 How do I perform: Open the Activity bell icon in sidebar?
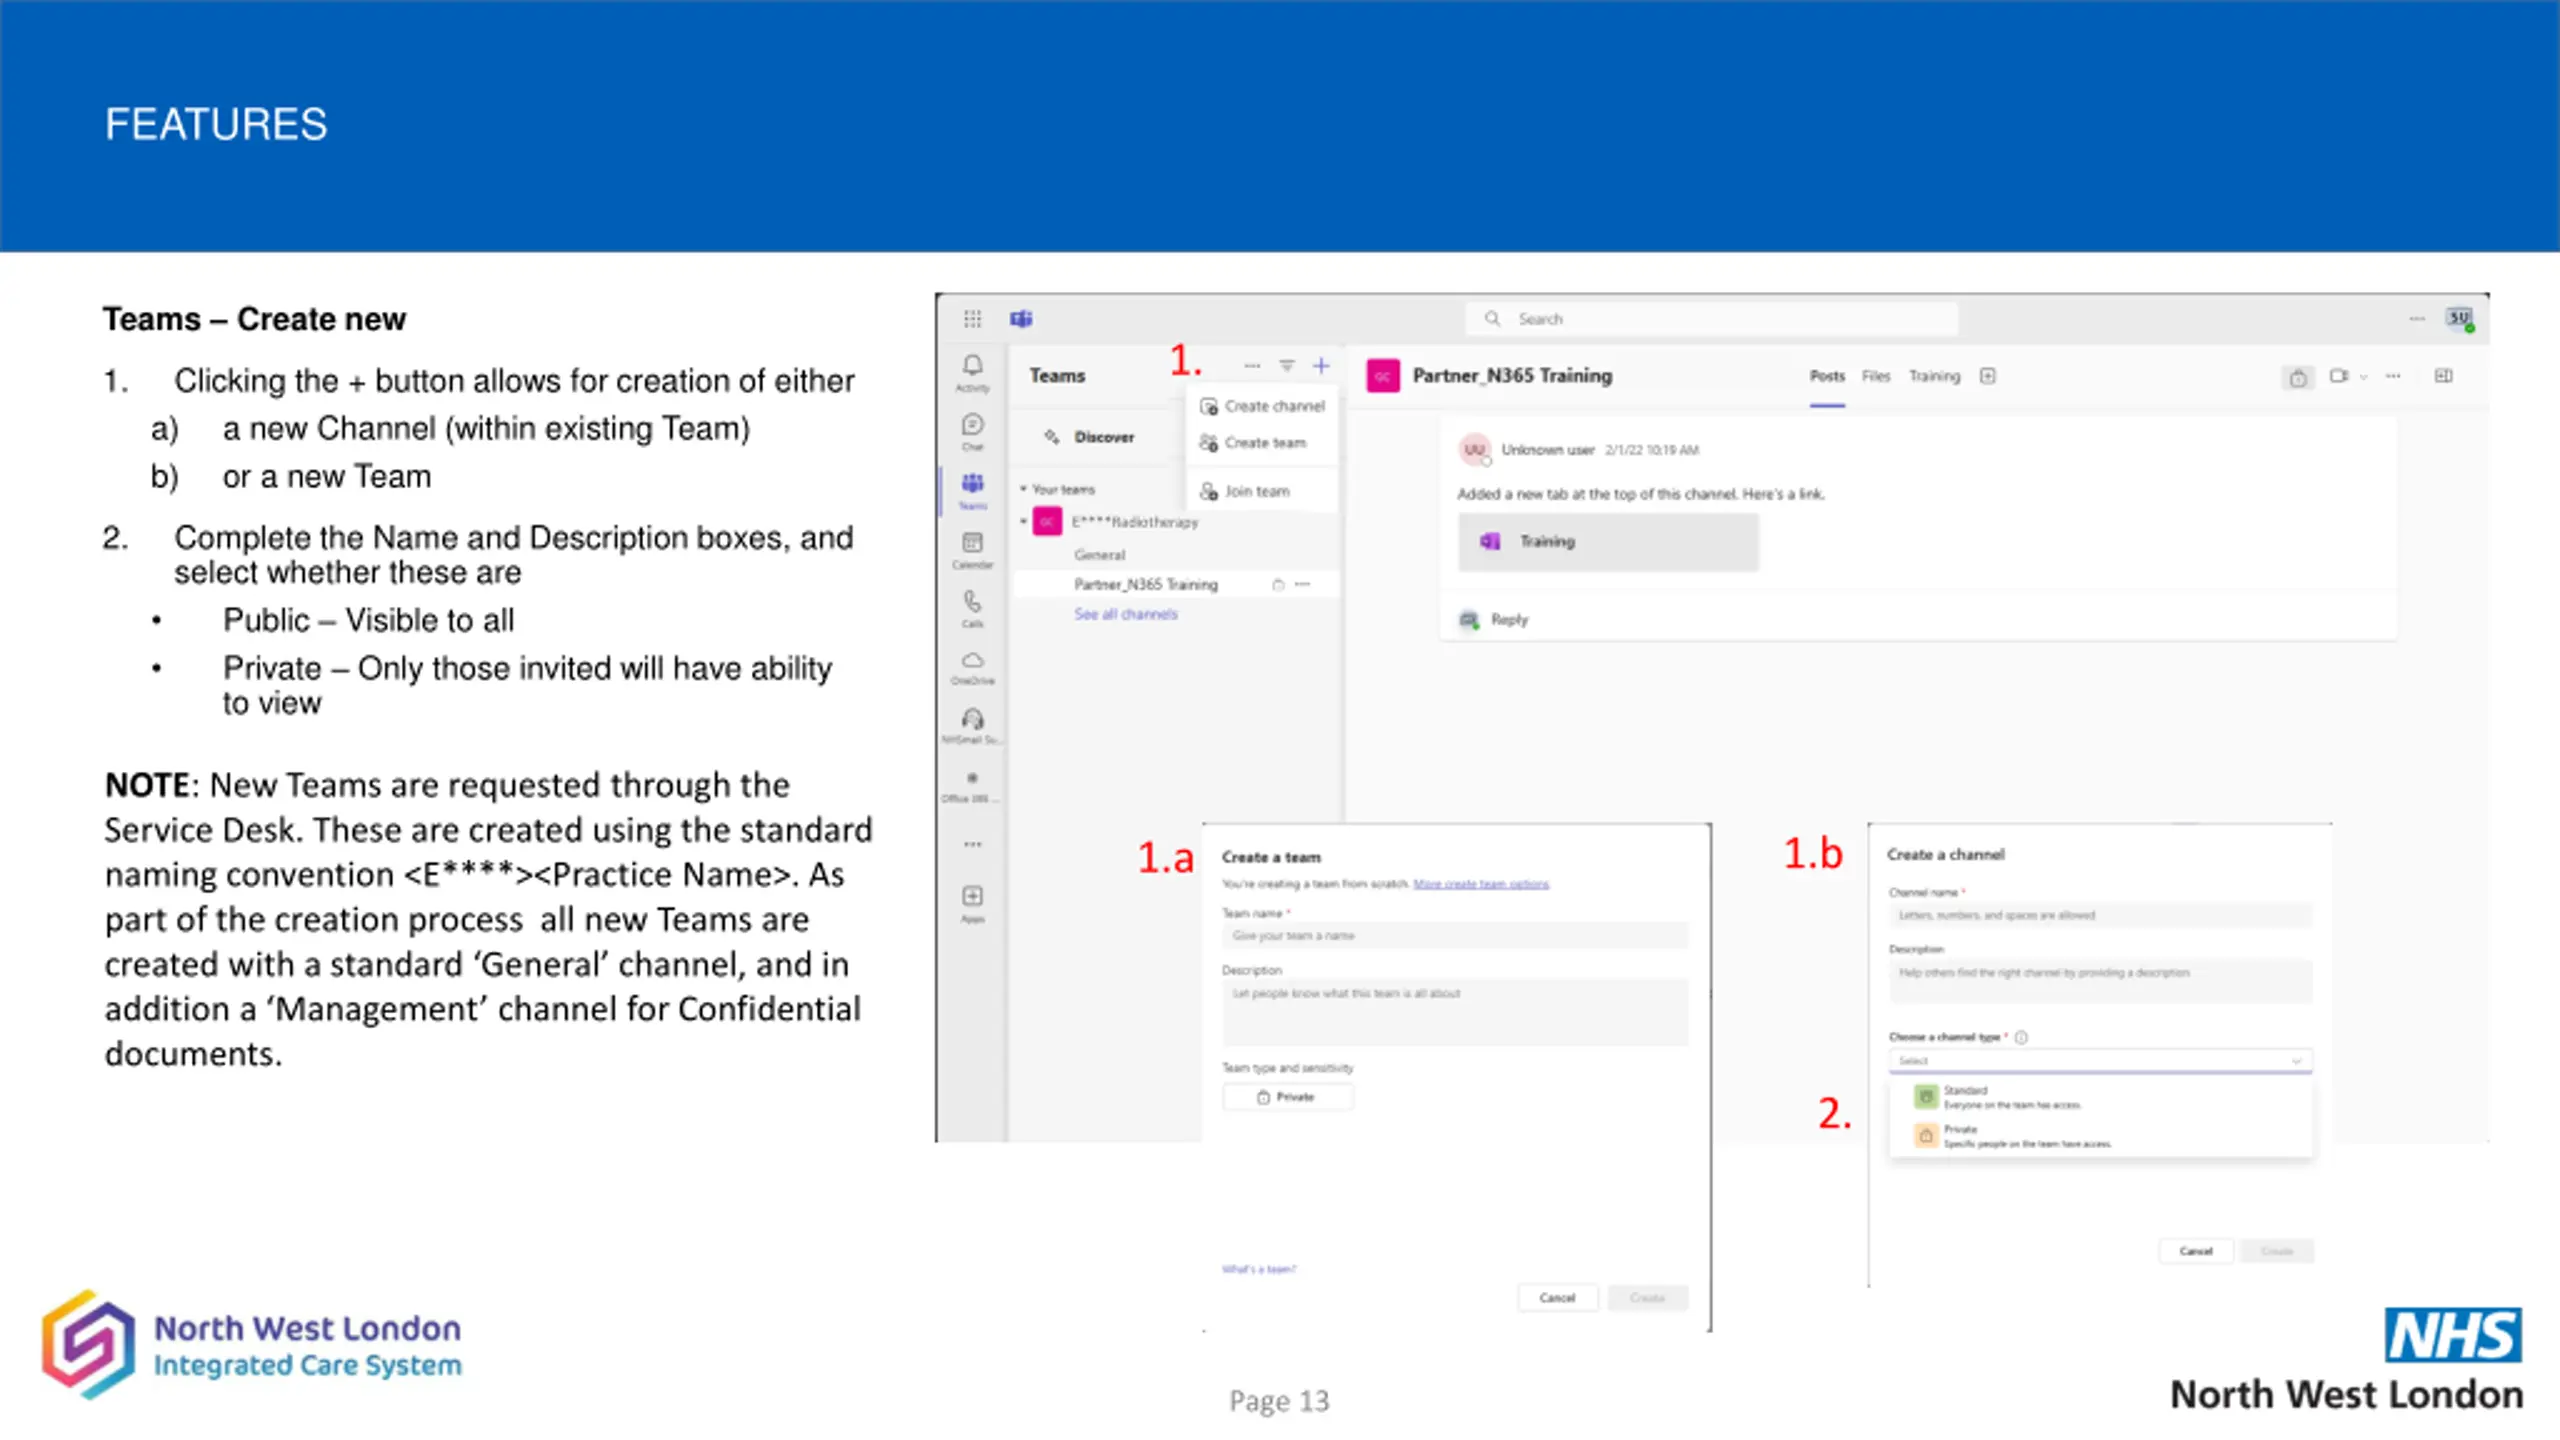click(x=972, y=372)
